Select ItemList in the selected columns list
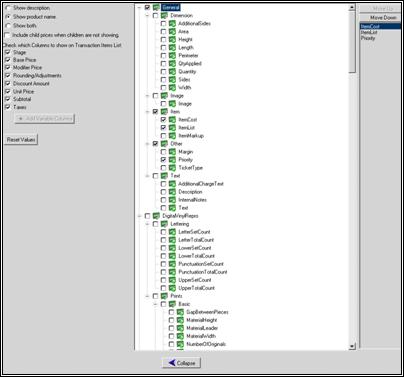The height and width of the screenshot is (377, 404). pyautogui.click(x=380, y=32)
